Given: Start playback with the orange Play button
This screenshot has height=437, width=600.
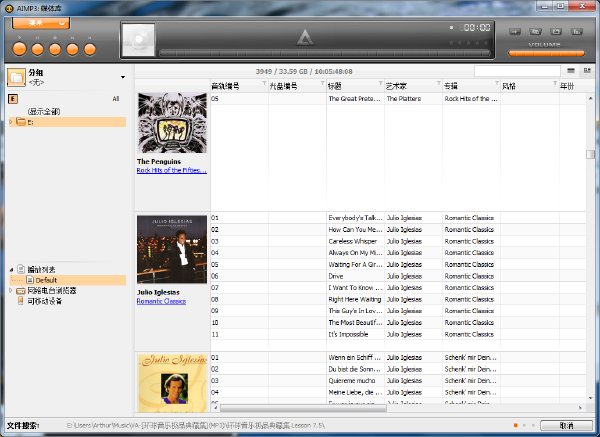Looking at the screenshot, I should tap(20, 49).
